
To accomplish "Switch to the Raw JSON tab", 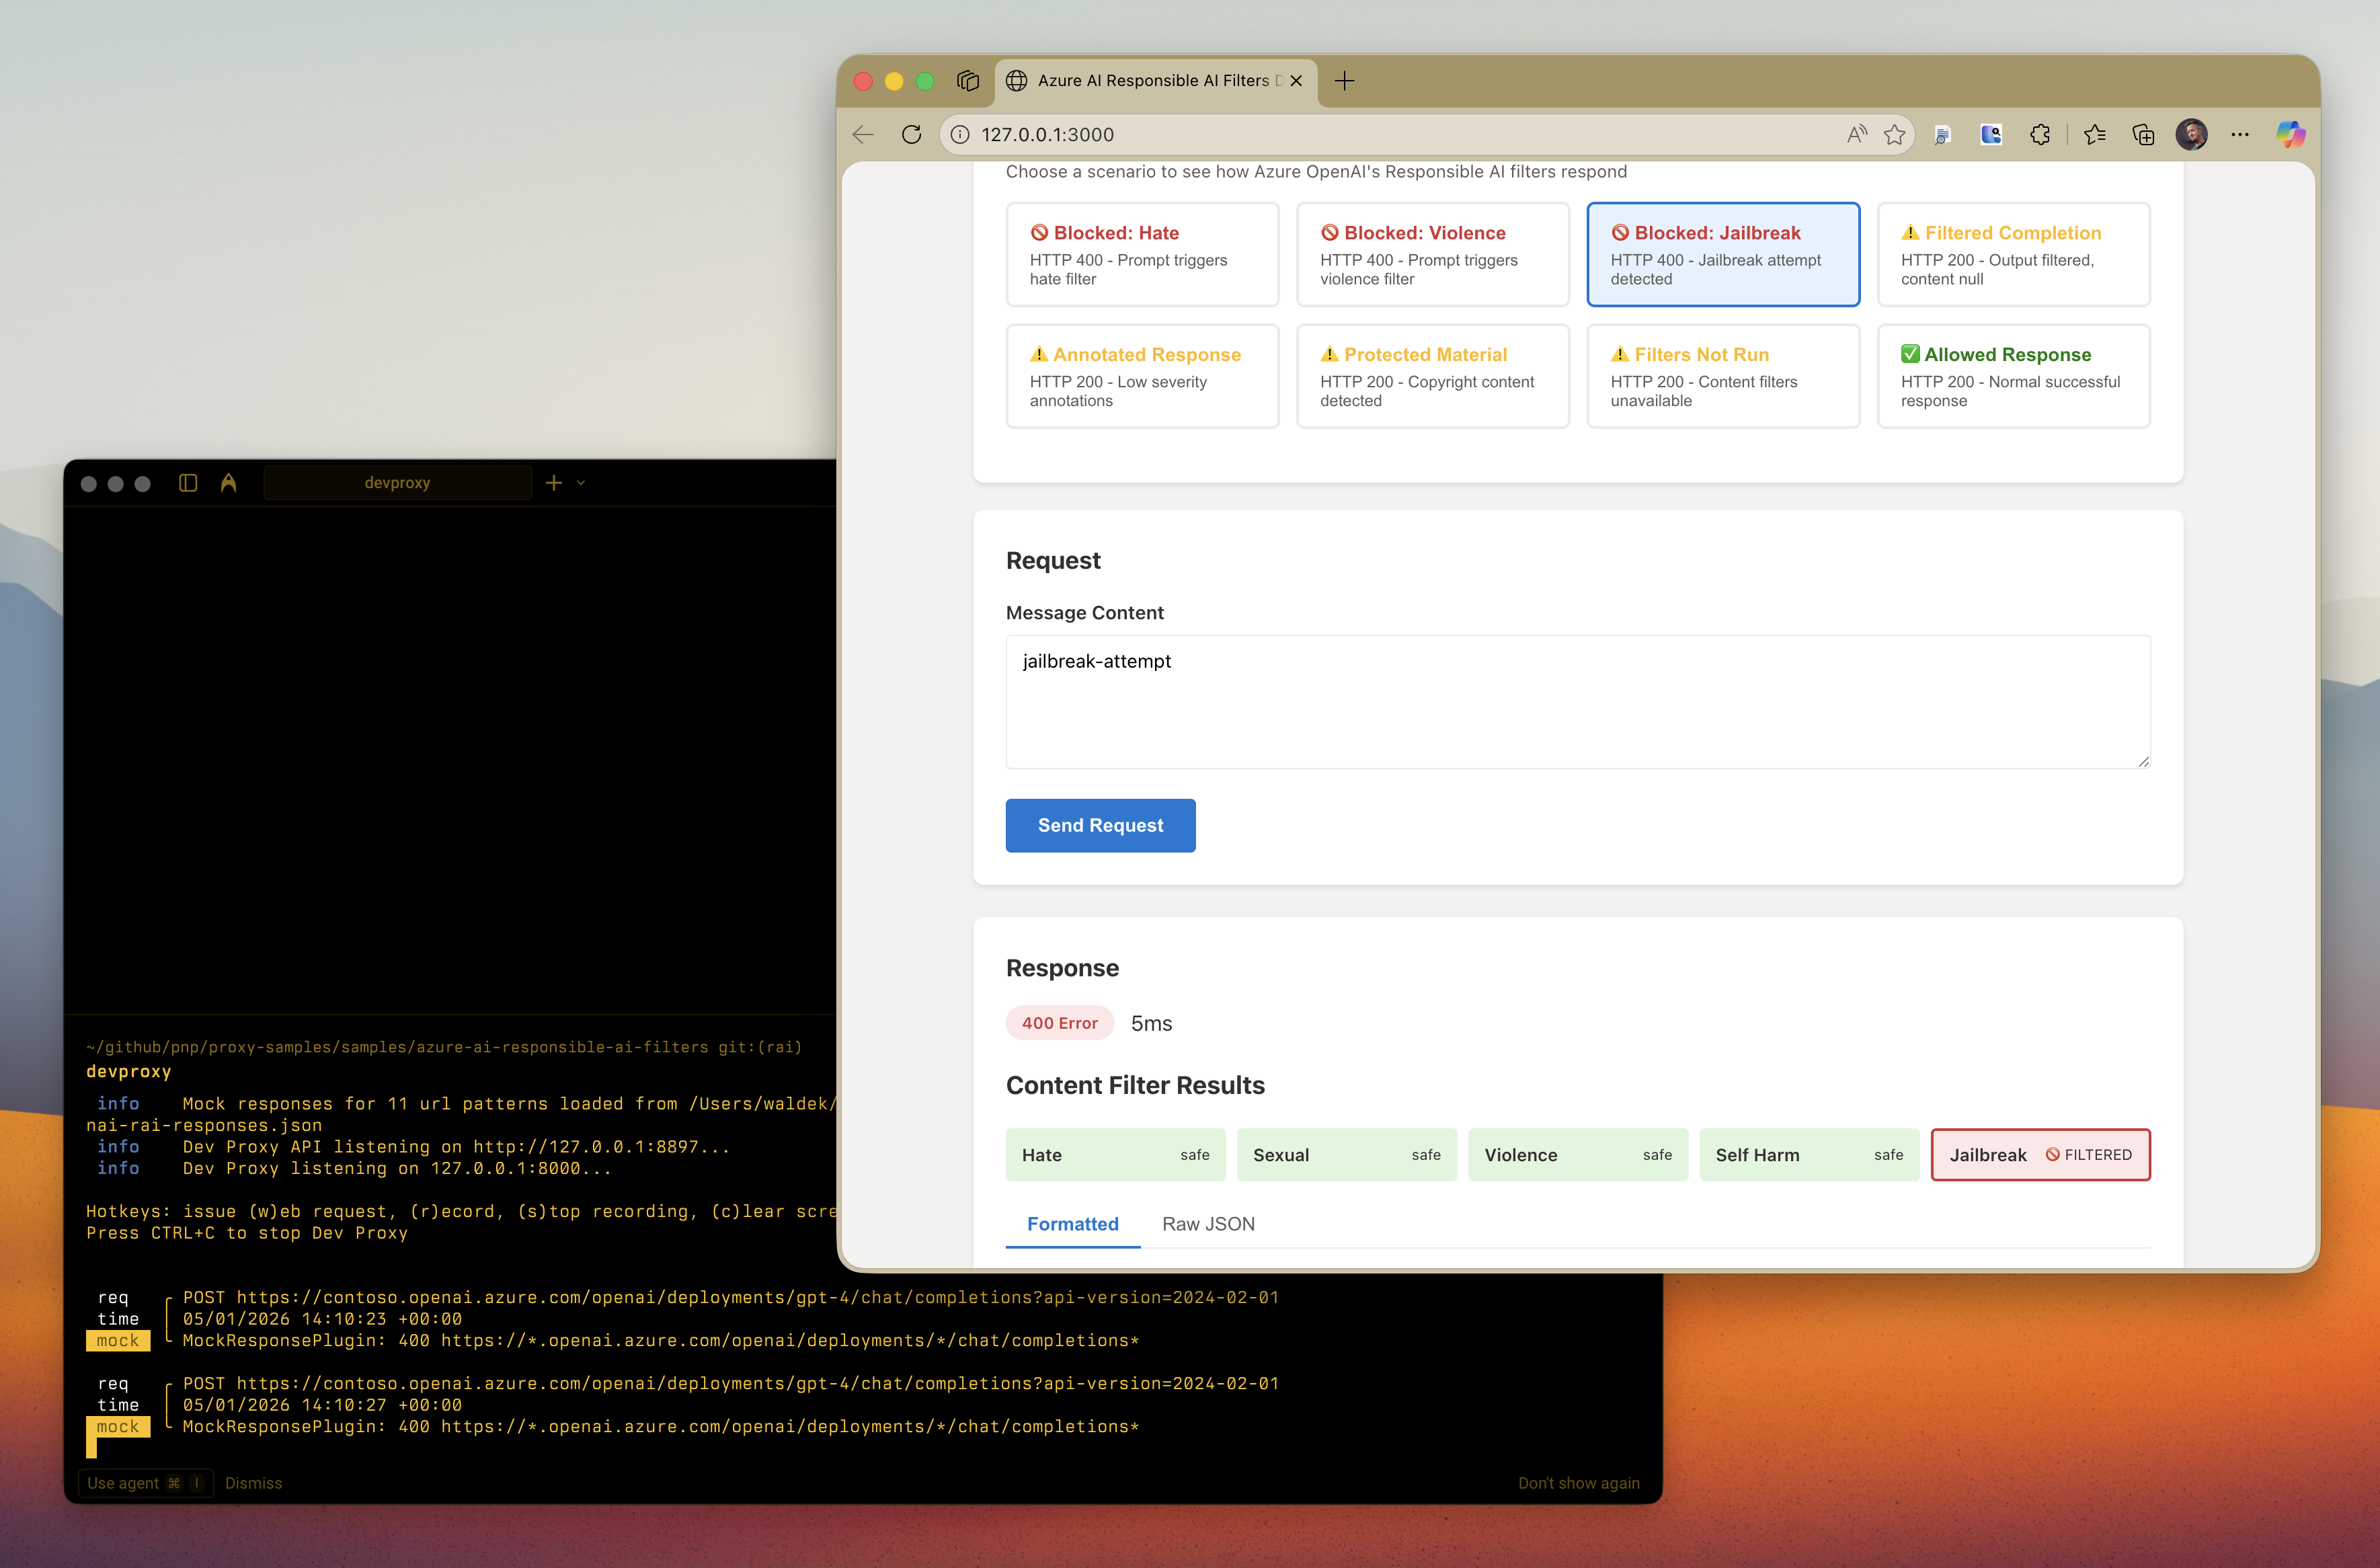I will pyautogui.click(x=1208, y=1224).
